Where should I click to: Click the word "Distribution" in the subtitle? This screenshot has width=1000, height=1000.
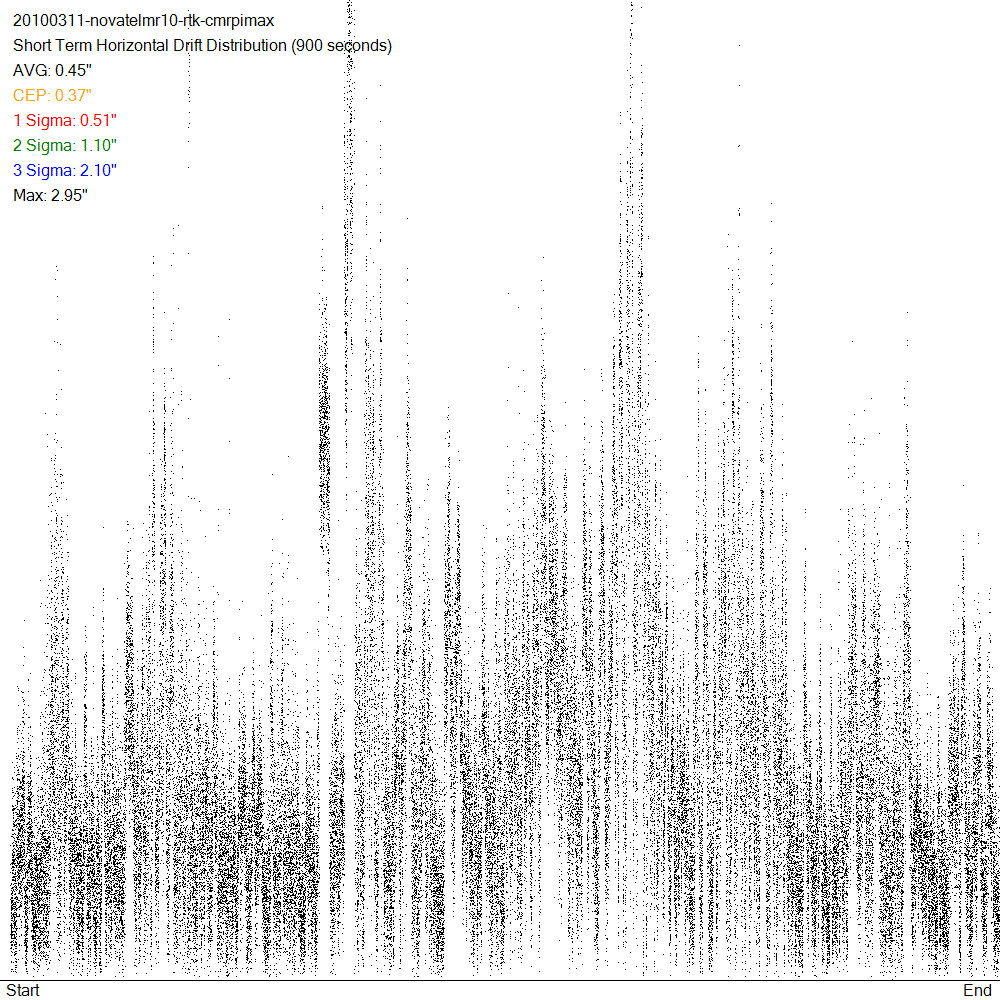tap(246, 46)
